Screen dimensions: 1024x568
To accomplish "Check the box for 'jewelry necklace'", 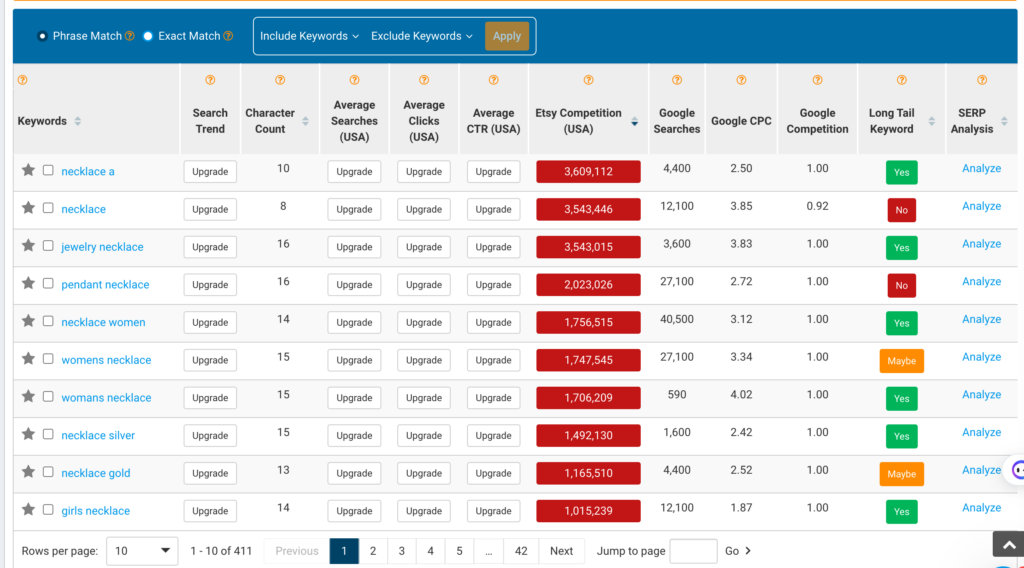I will pyautogui.click(x=48, y=246).
